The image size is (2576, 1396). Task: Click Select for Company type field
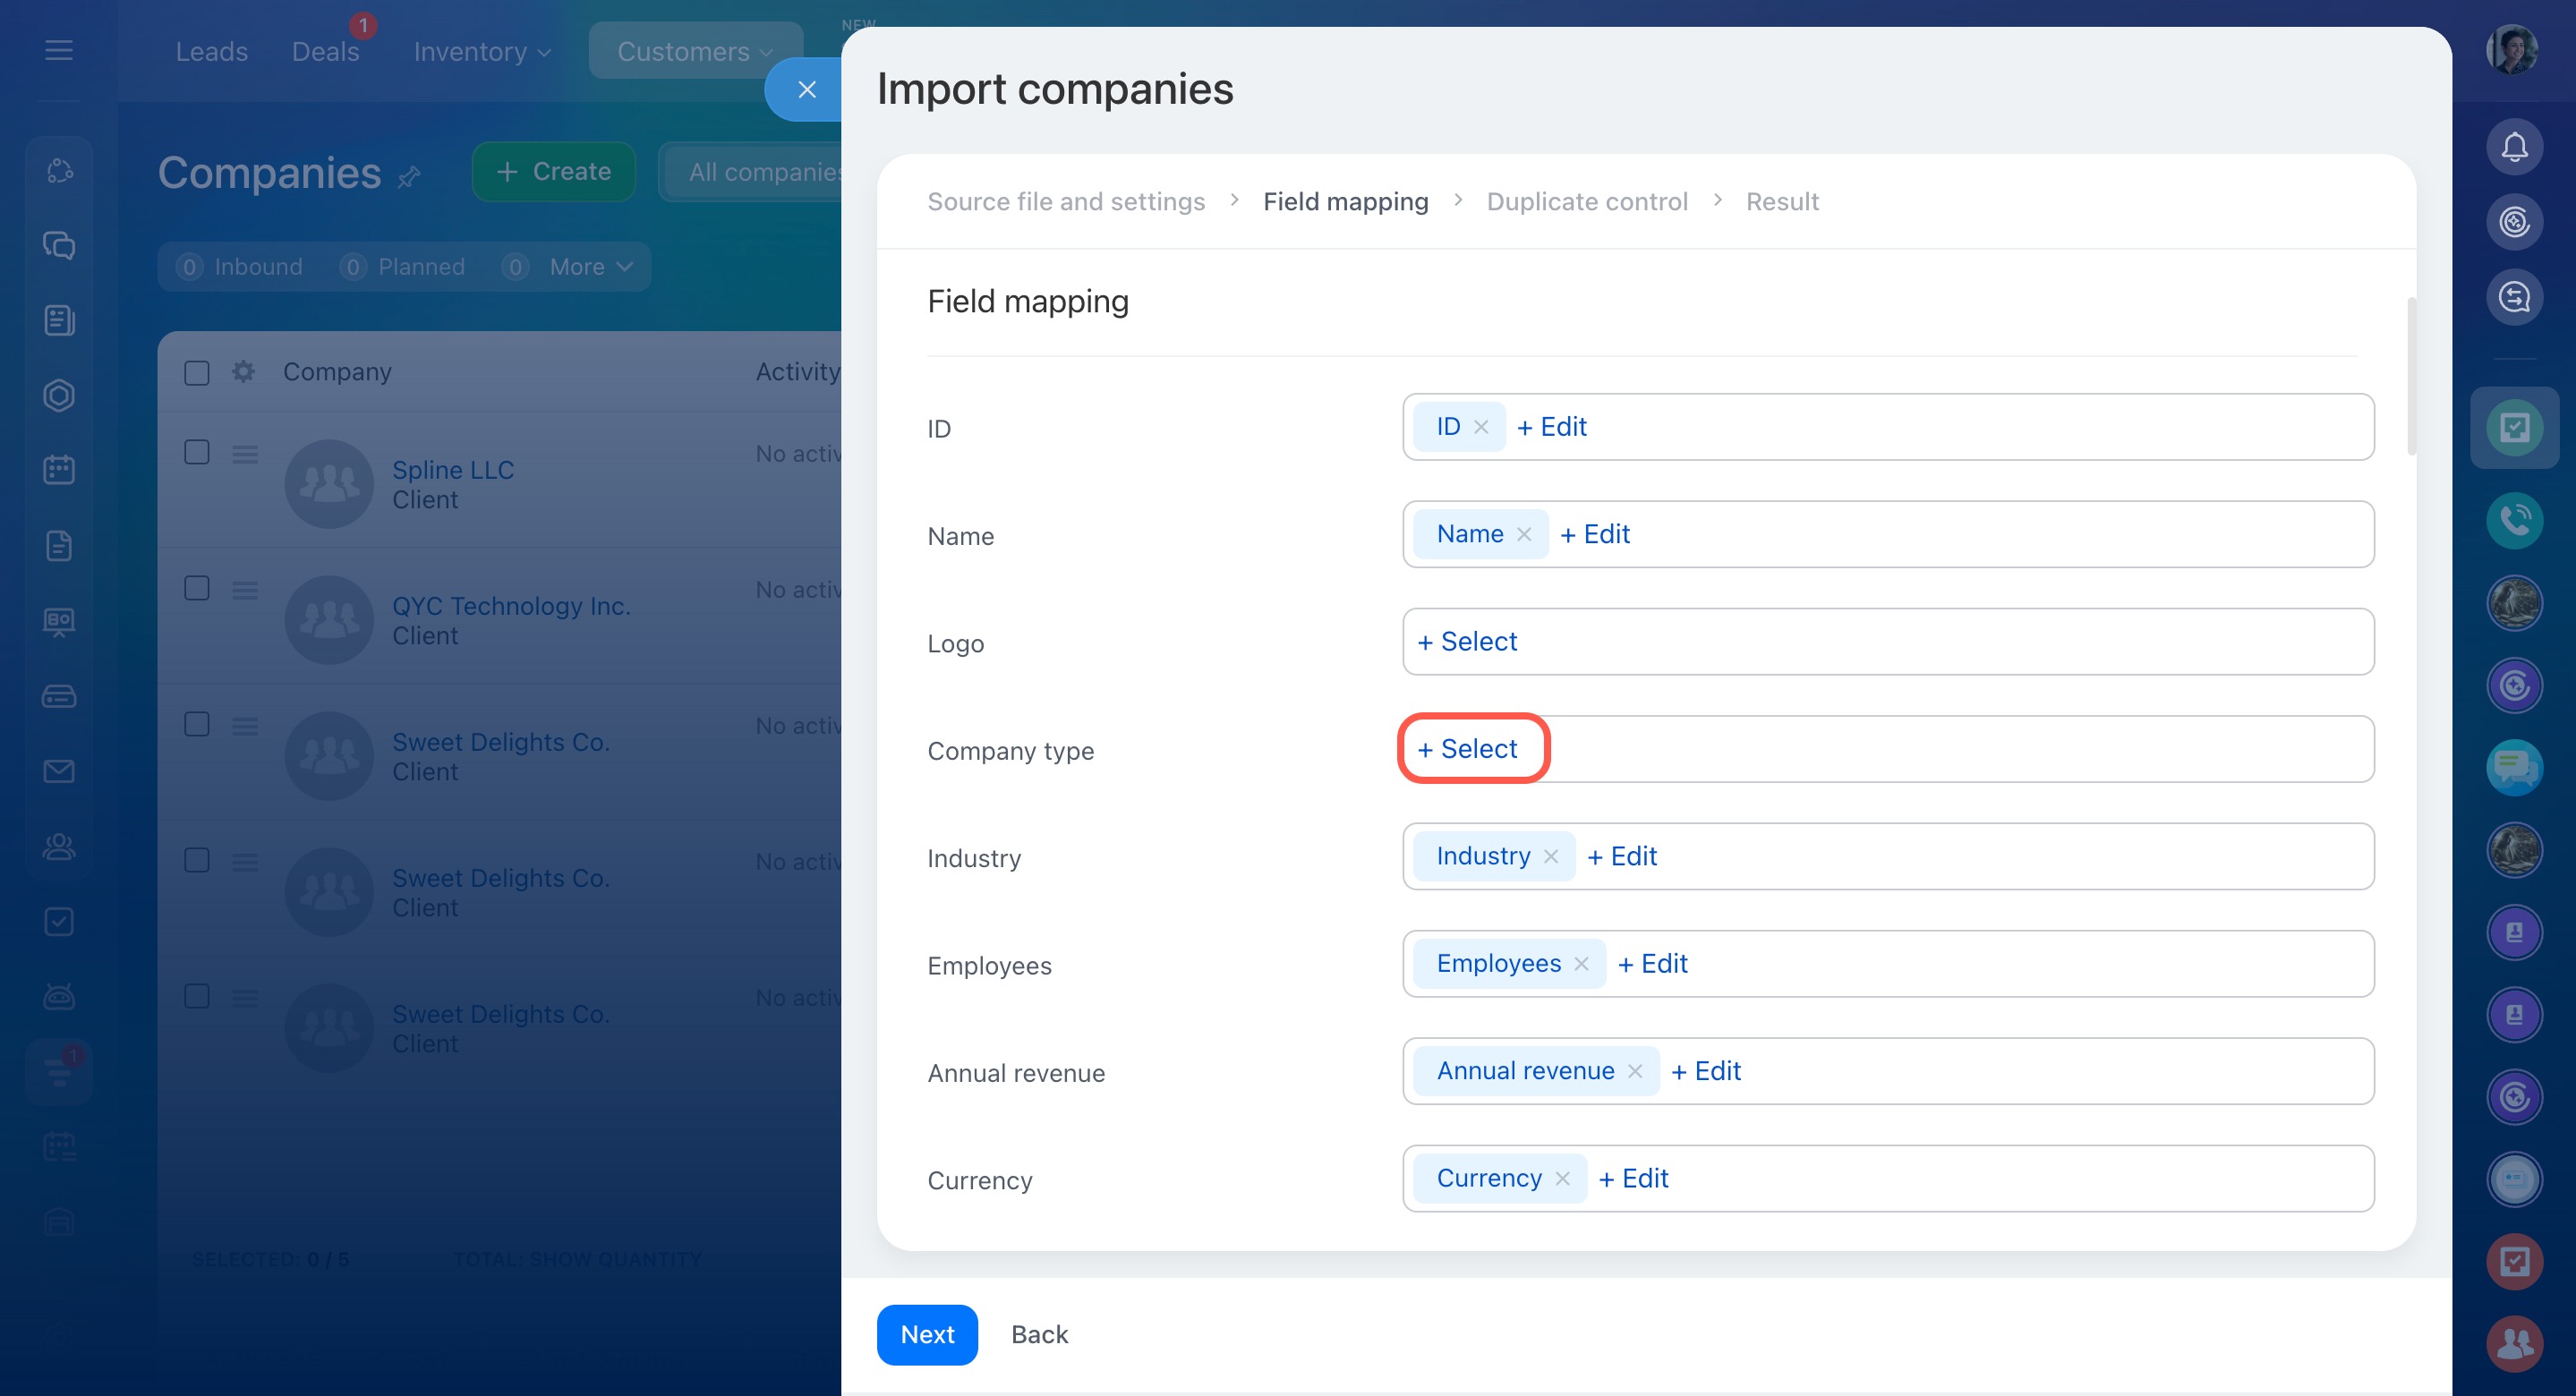tap(1467, 748)
